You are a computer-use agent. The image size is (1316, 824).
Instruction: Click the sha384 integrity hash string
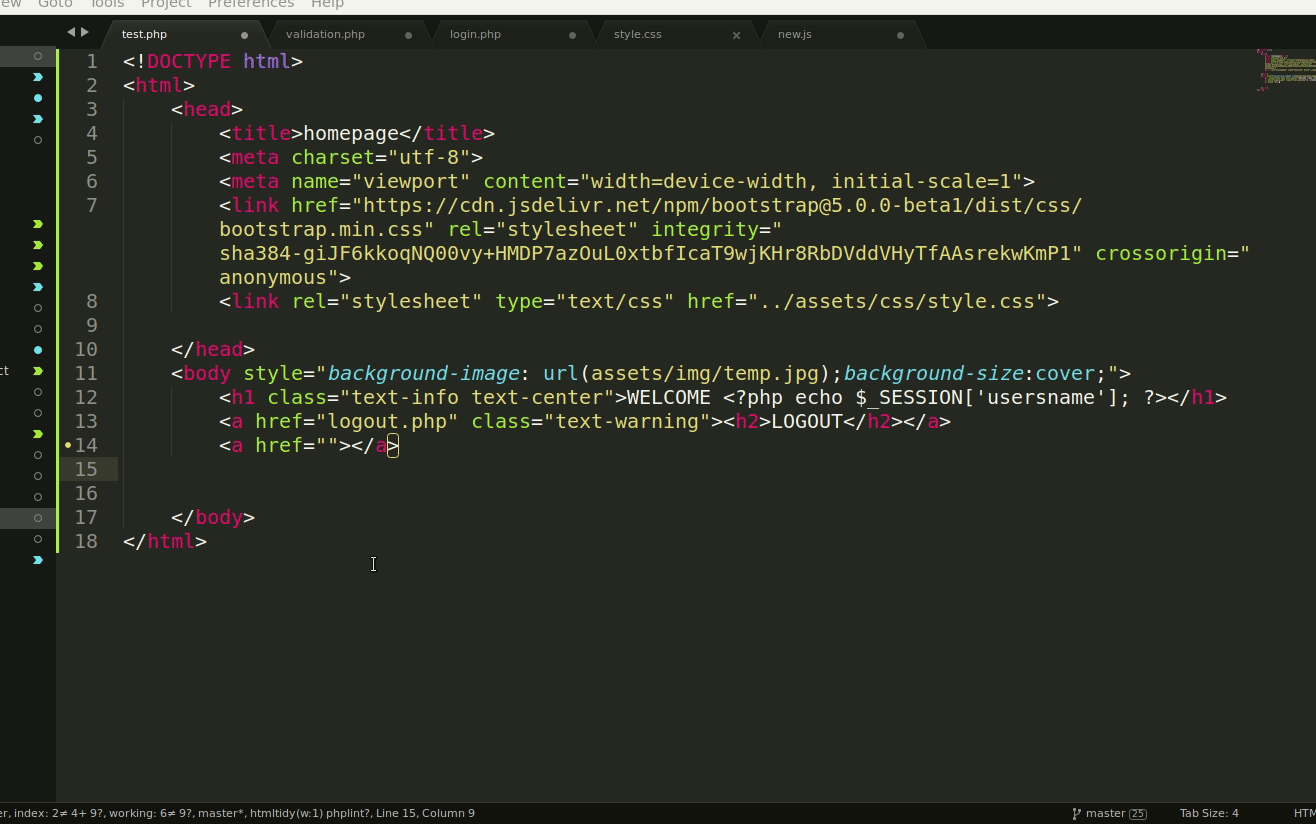(645, 253)
